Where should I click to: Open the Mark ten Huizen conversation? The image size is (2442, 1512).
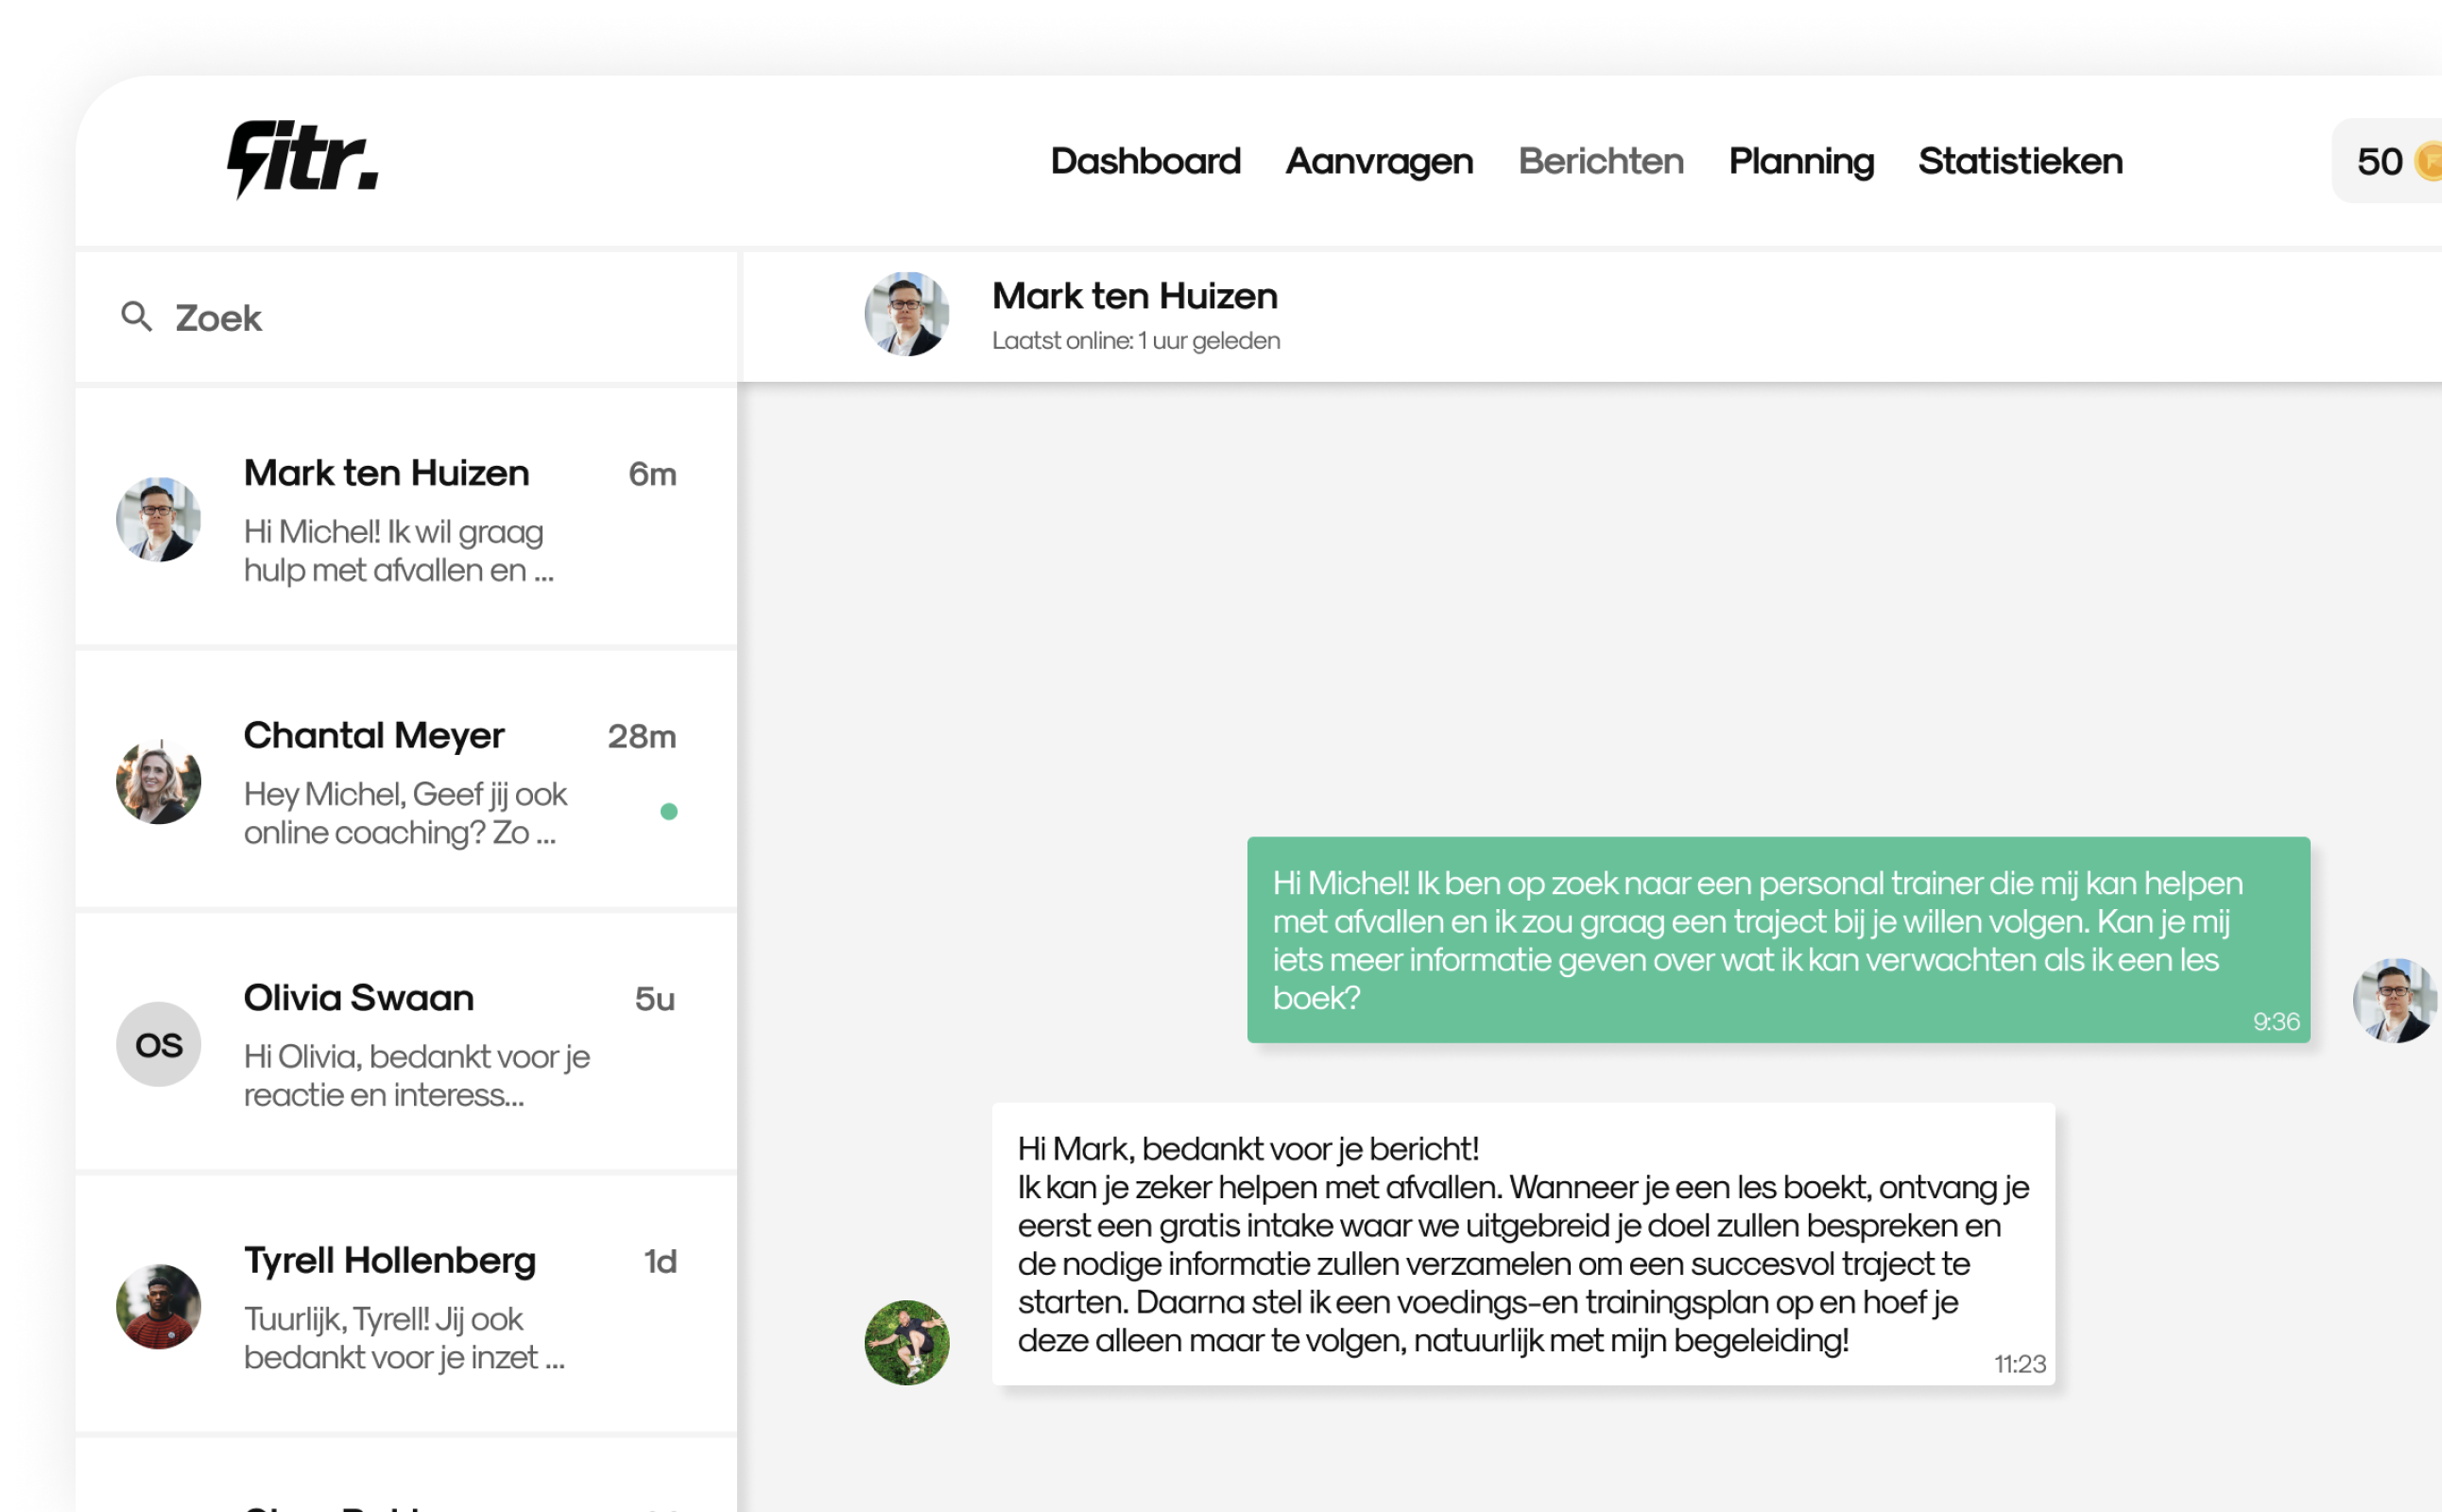(407, 518)
